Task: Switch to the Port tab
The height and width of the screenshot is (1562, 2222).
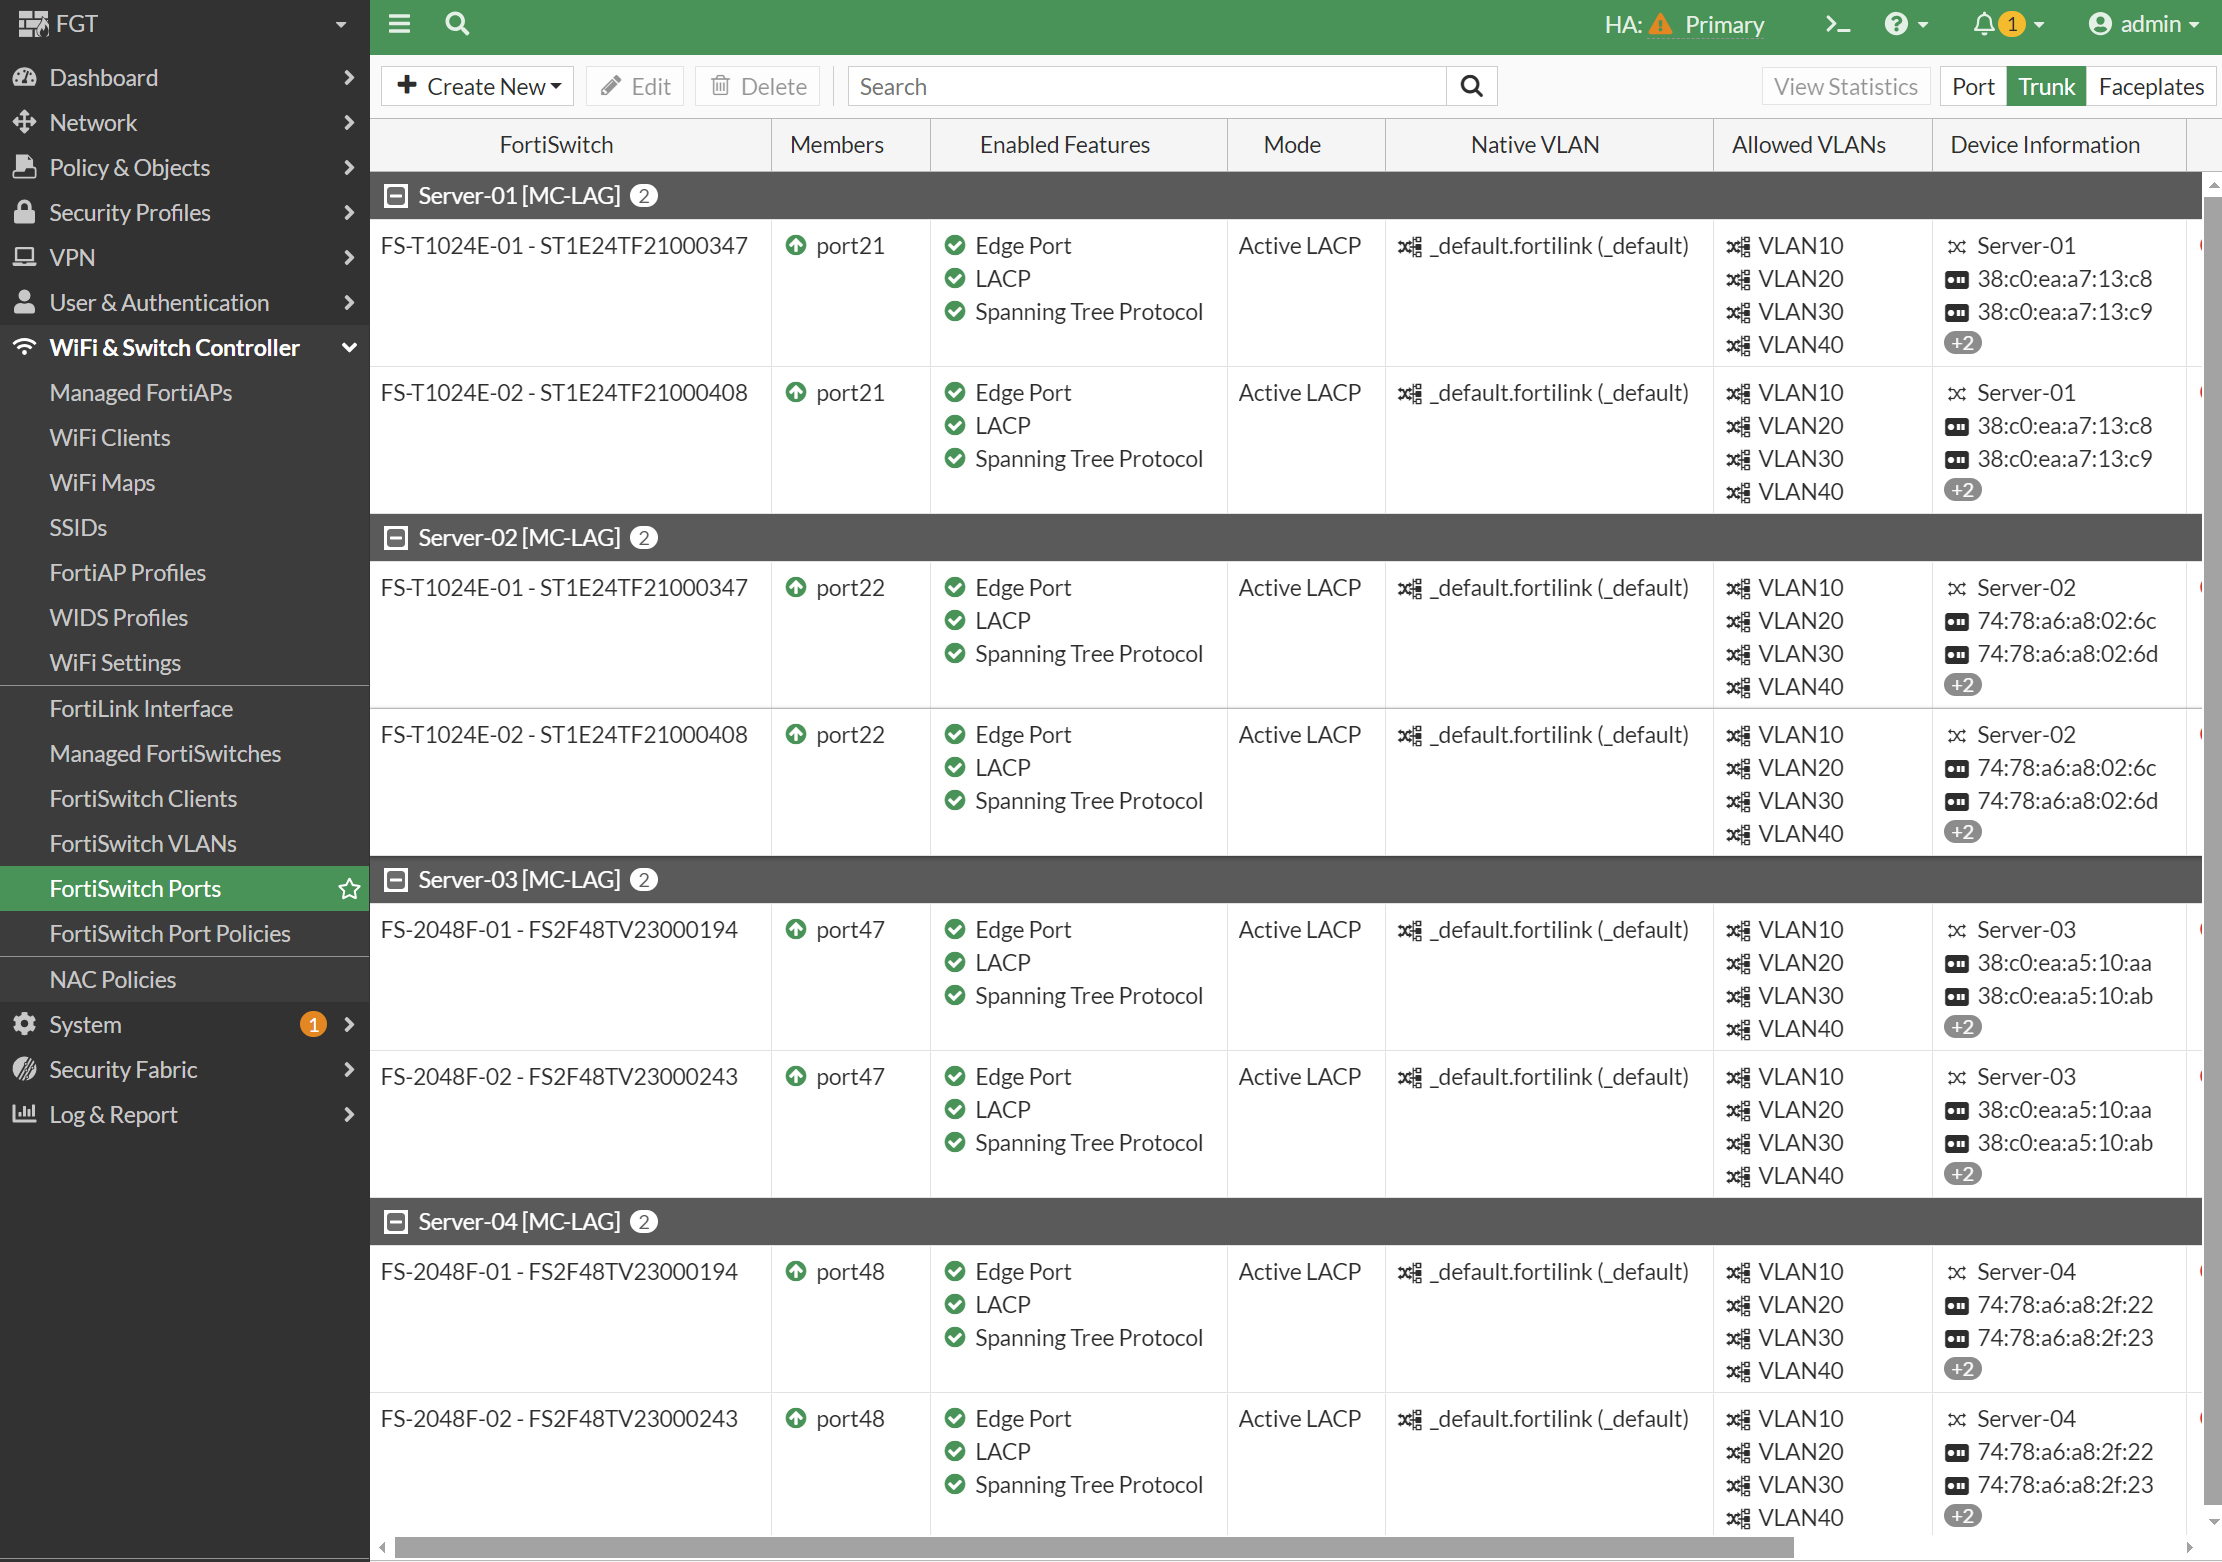Action: (1972, 86)
